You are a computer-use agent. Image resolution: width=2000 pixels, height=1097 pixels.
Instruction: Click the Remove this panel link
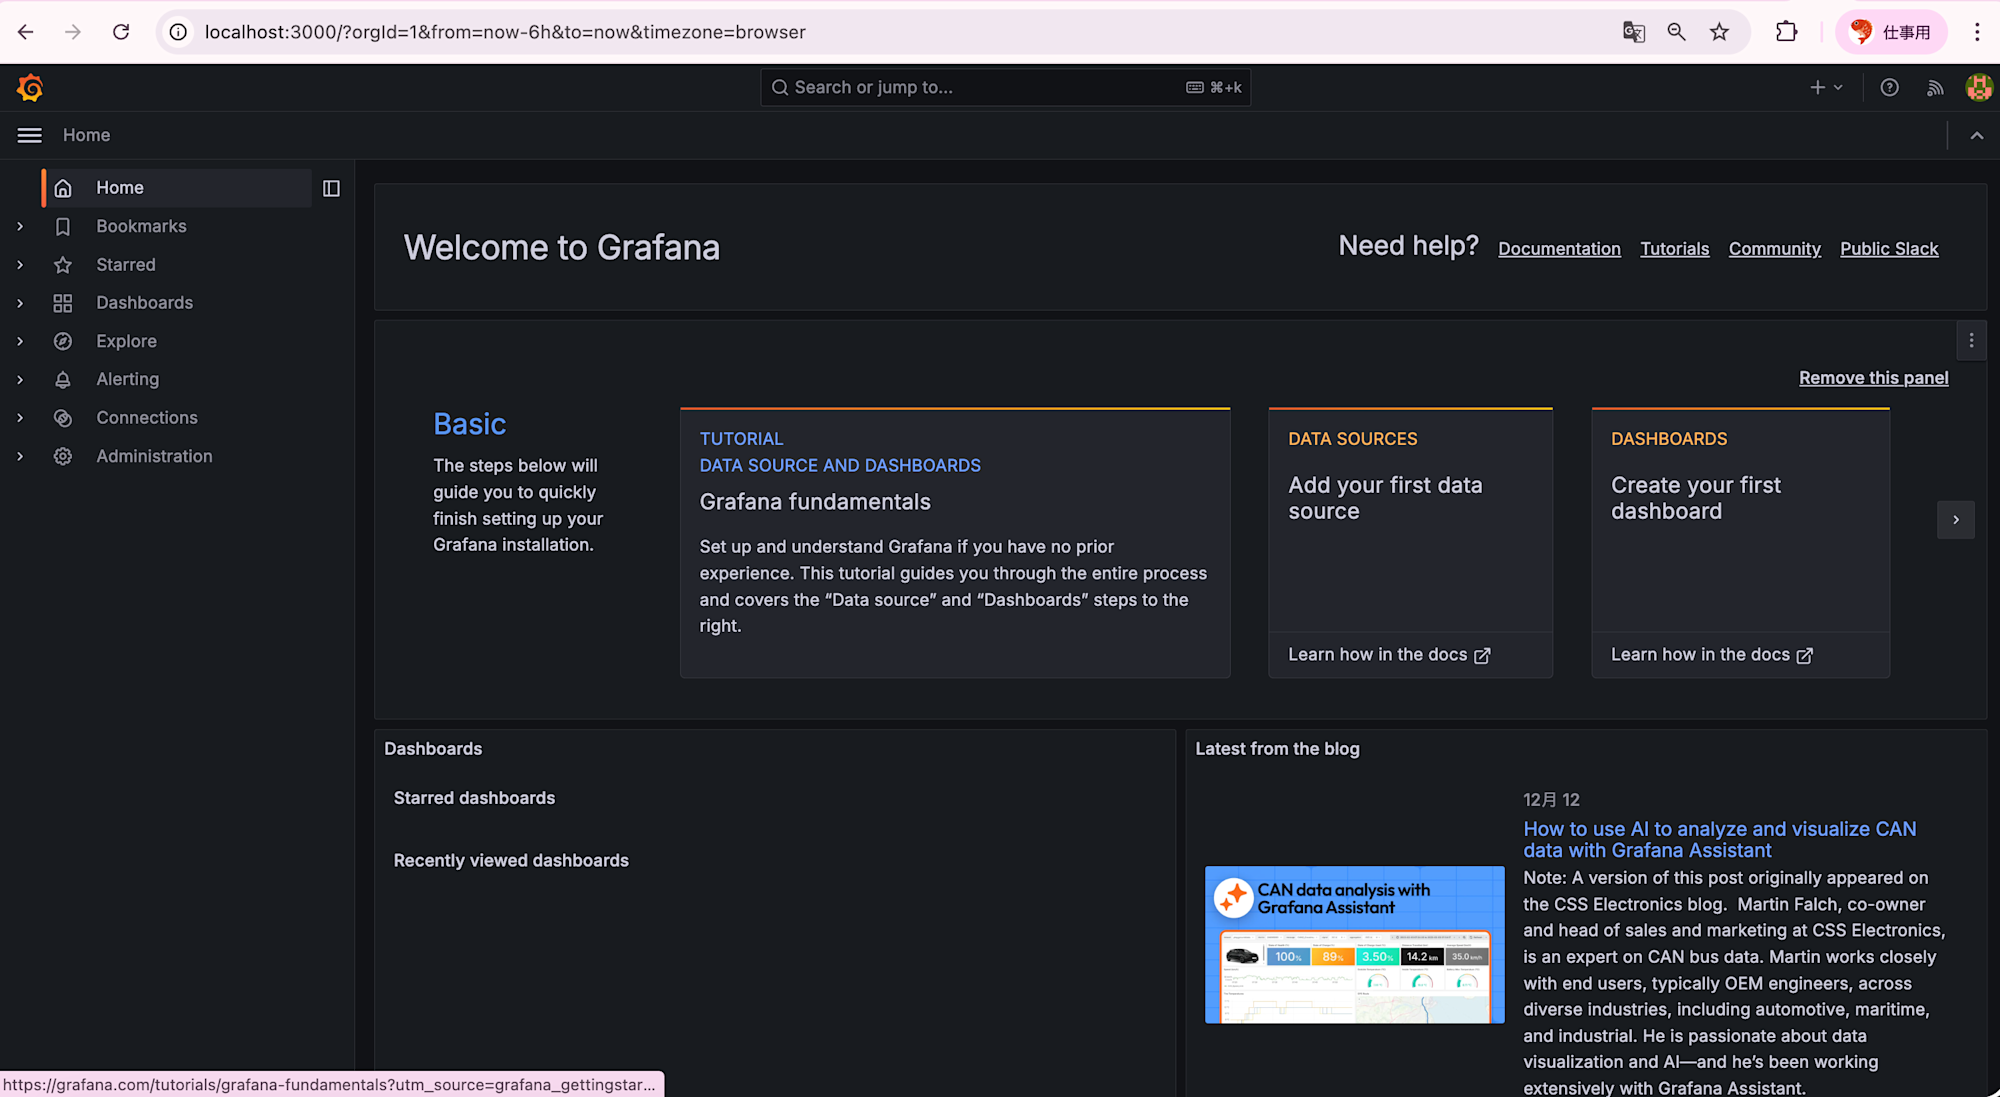(x=1873, y=378)
